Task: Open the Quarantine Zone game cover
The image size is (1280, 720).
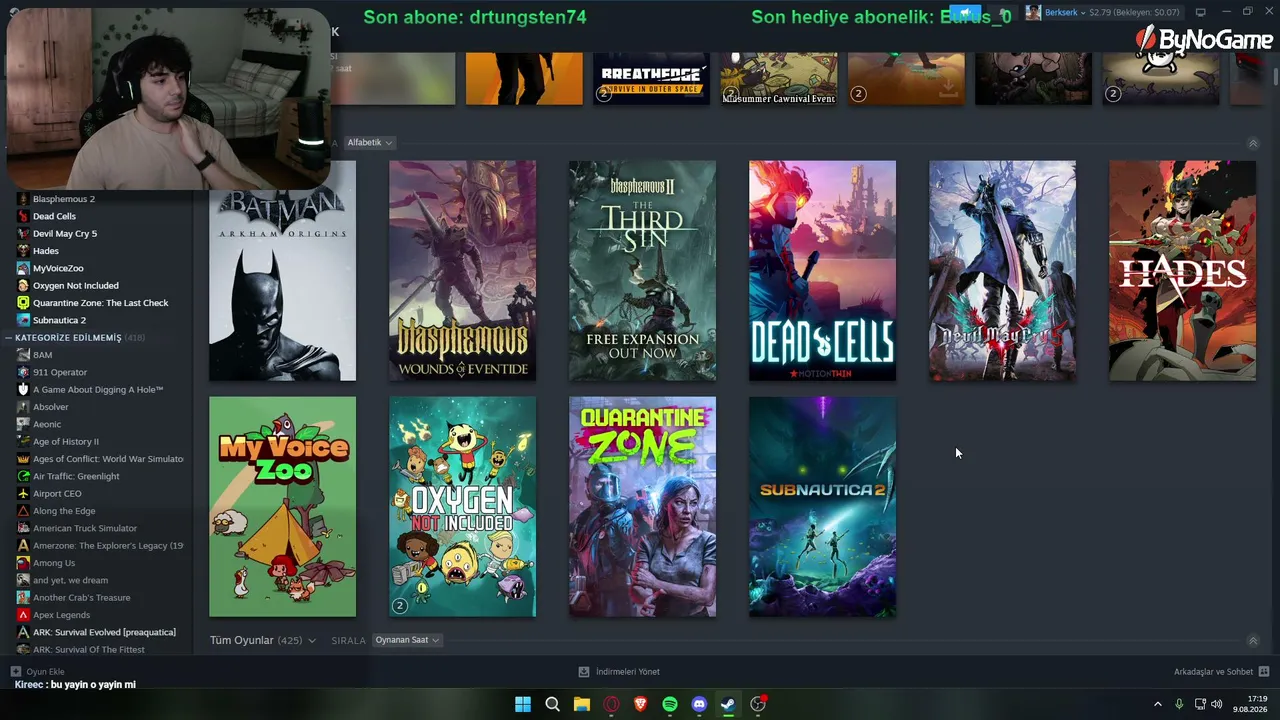Action: [642, 507]
